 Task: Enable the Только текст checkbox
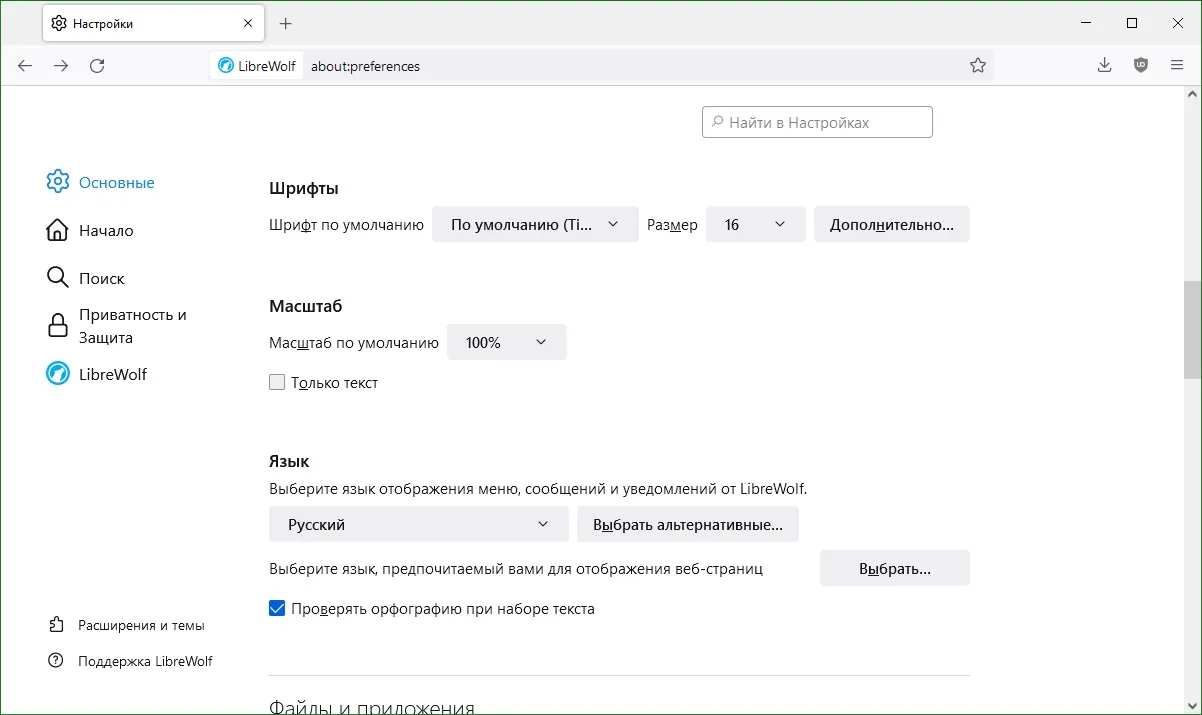pyautogui.click(x=277, y=382)
